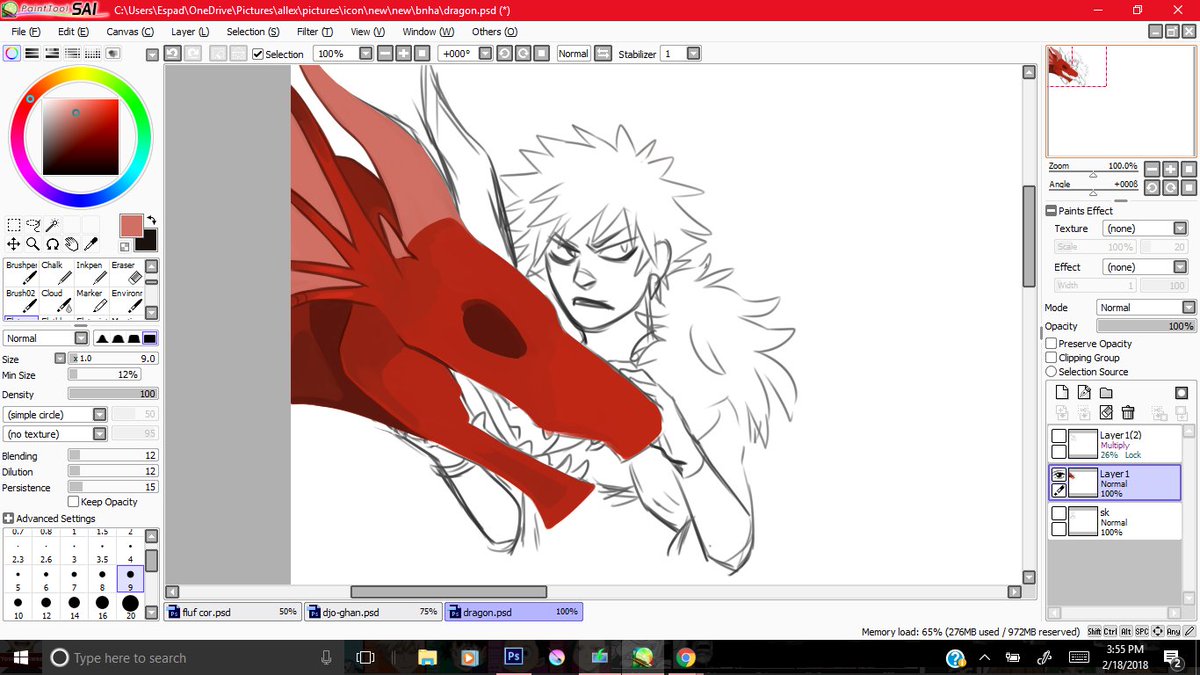Show the Layer1(2) layer

[1058, 435]
